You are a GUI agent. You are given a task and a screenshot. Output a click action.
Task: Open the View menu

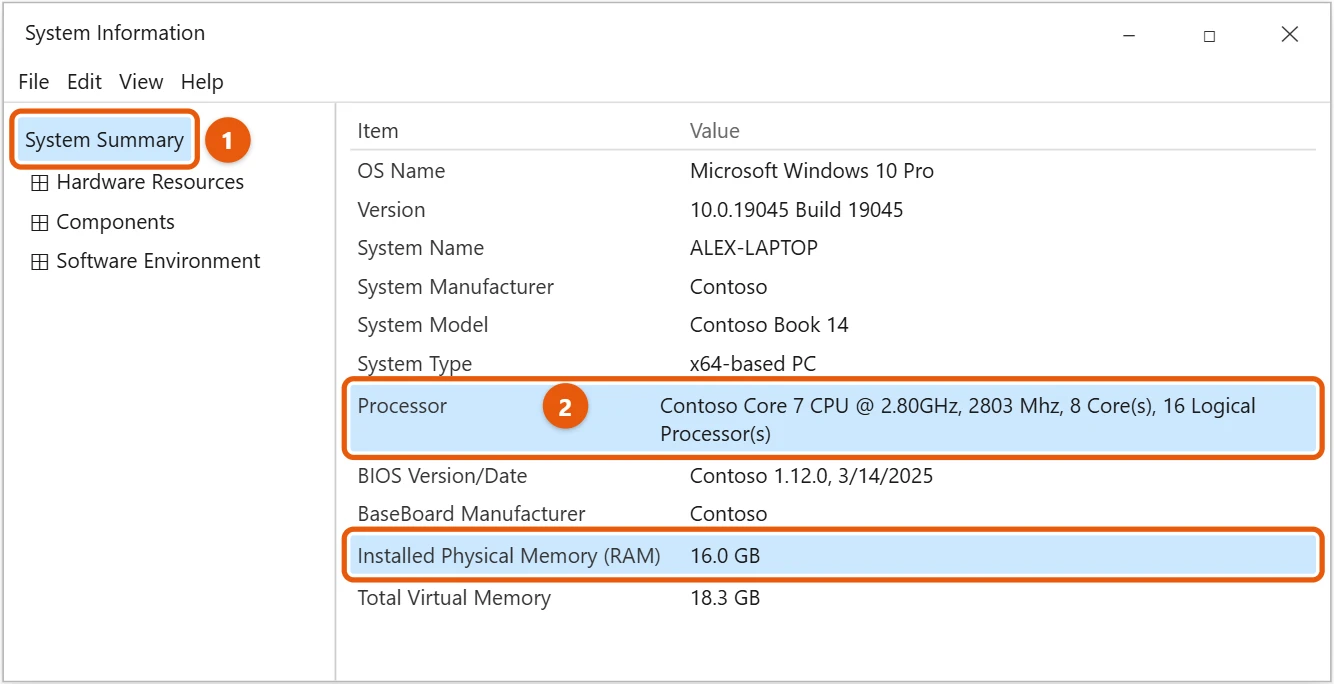click(x=141, y=82)
